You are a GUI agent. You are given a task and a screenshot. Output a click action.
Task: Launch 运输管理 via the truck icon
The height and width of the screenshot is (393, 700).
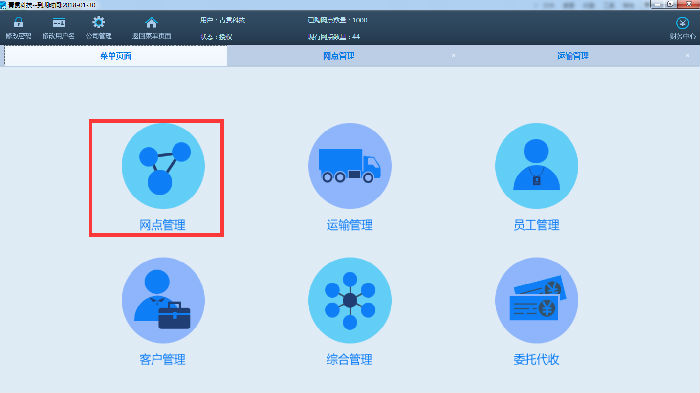click(x=350, y=166)
